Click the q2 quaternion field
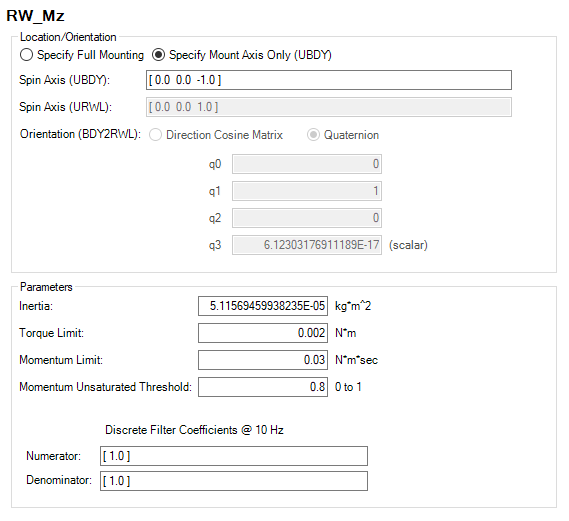 point(307,218)
